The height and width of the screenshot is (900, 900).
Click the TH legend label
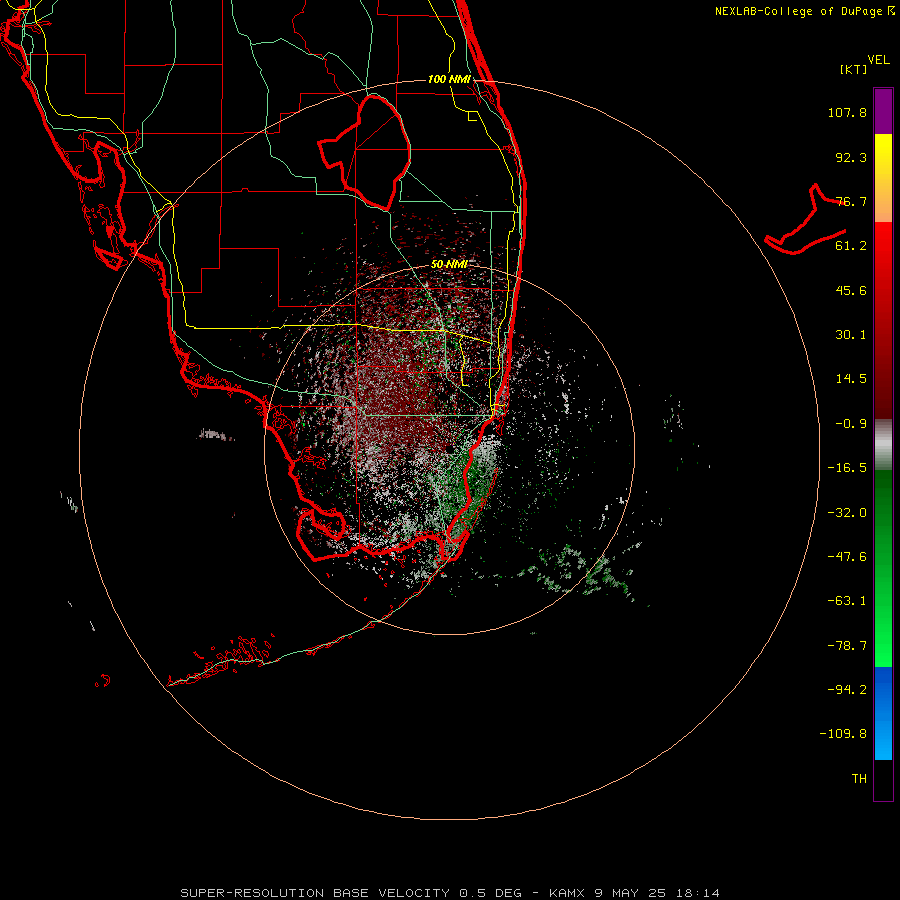(x=859, y=779)
